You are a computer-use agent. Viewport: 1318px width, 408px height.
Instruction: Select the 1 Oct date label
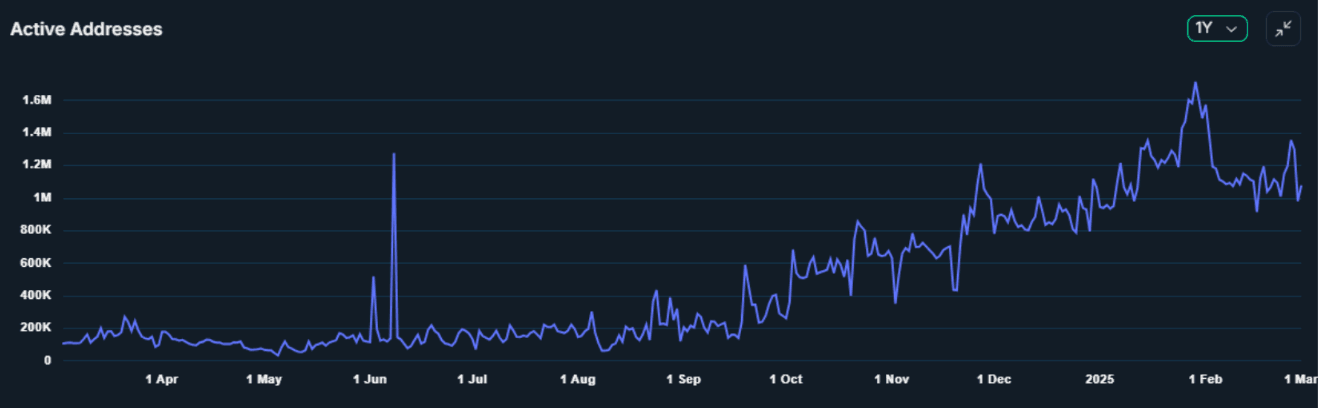pos(785,380)
